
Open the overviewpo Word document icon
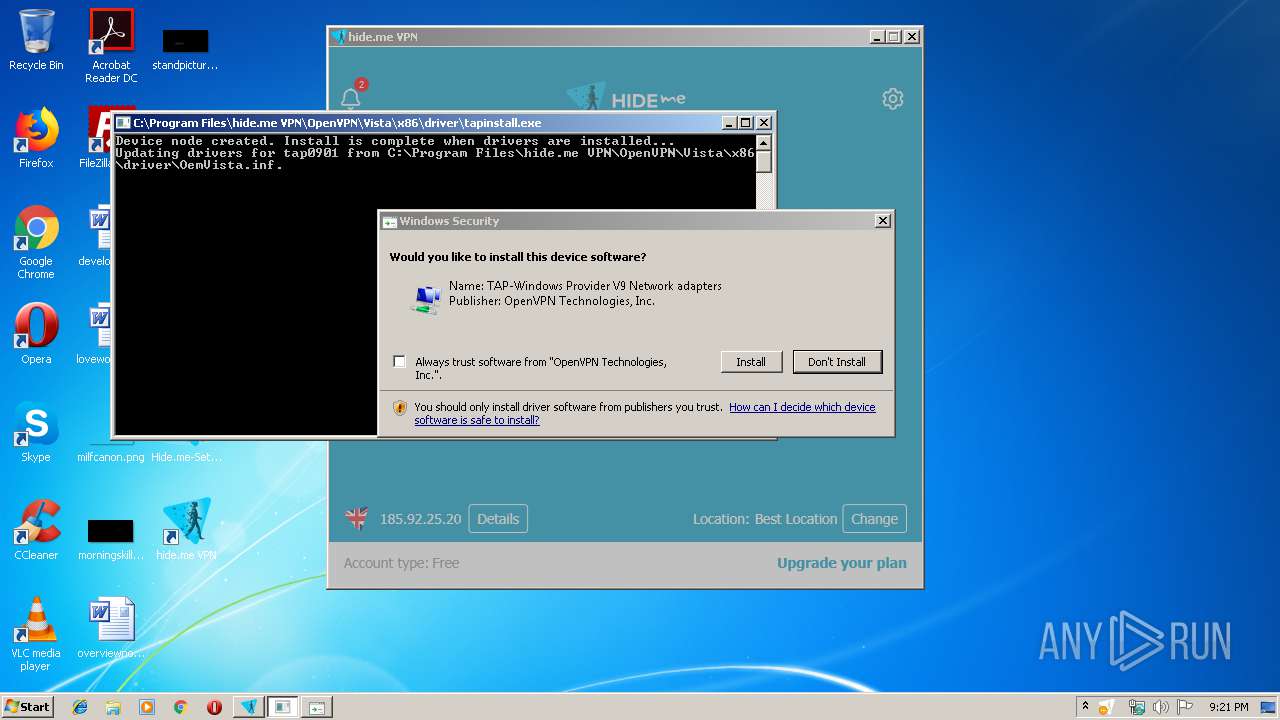(111, 628)
